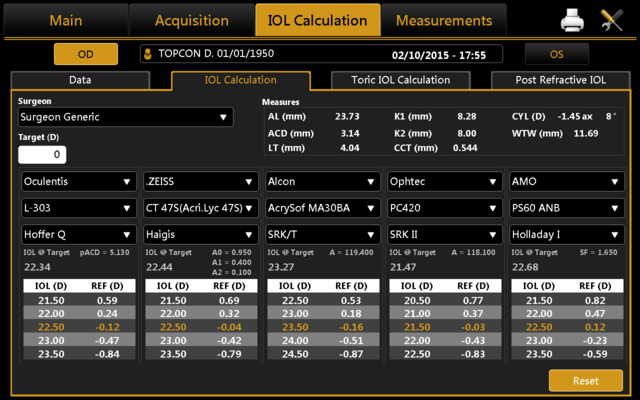Switch to Toric IOL Calculation sub-tab

coord(401,80)
